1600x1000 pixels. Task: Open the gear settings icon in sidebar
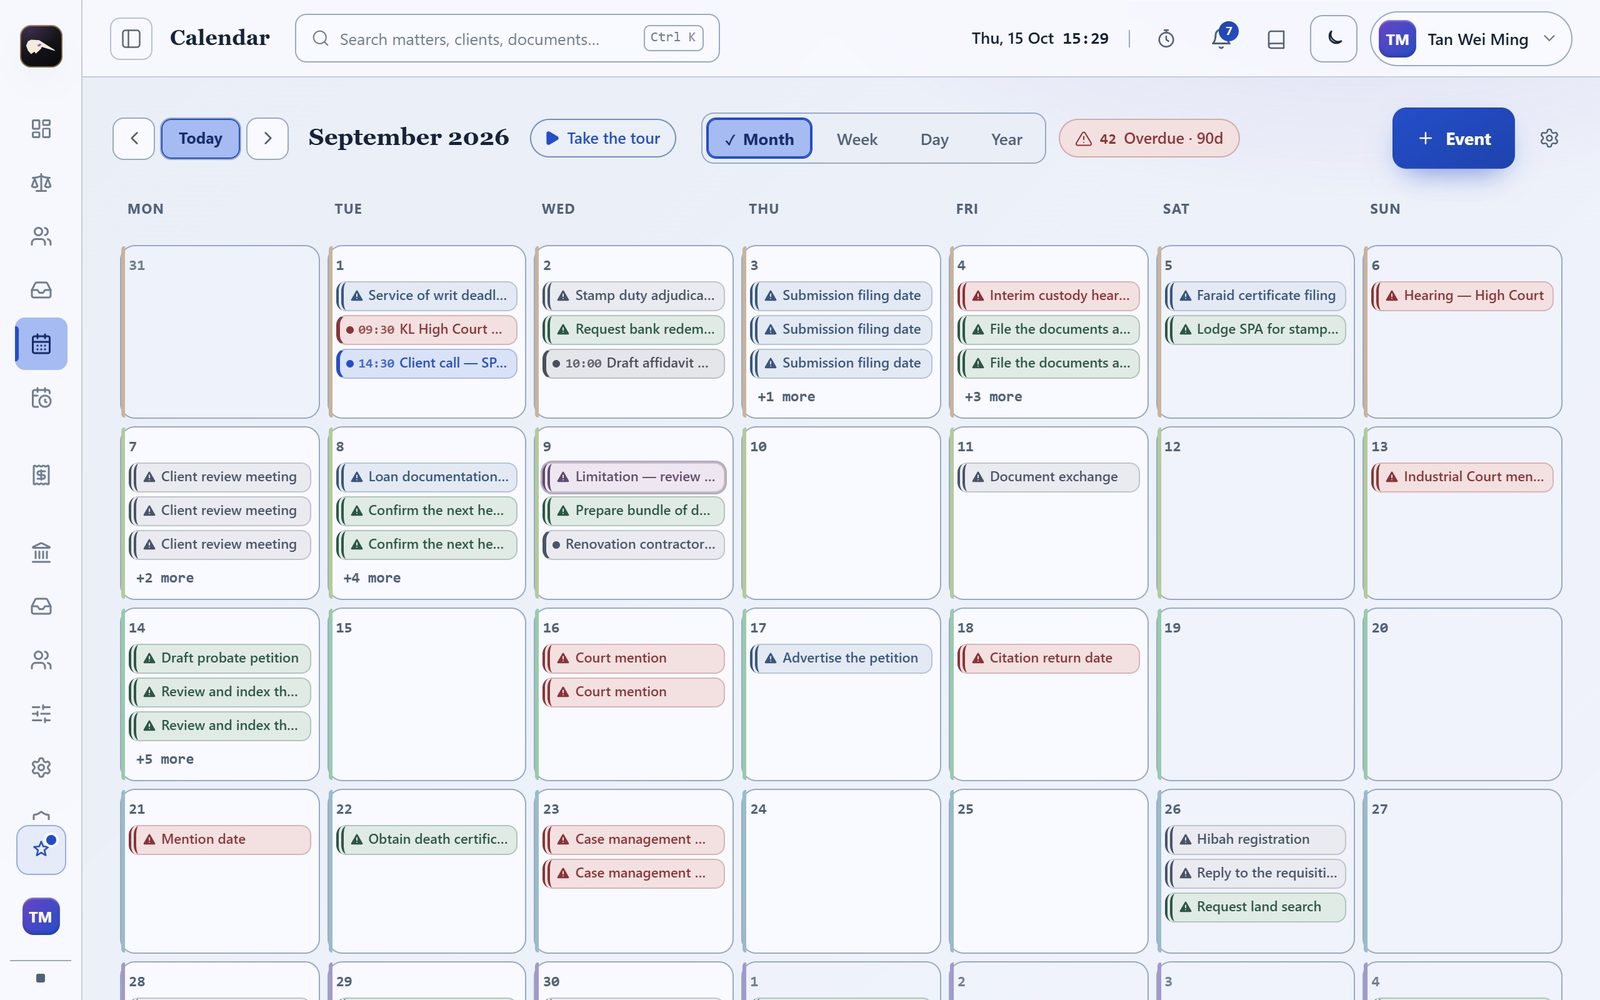(41, 767)
